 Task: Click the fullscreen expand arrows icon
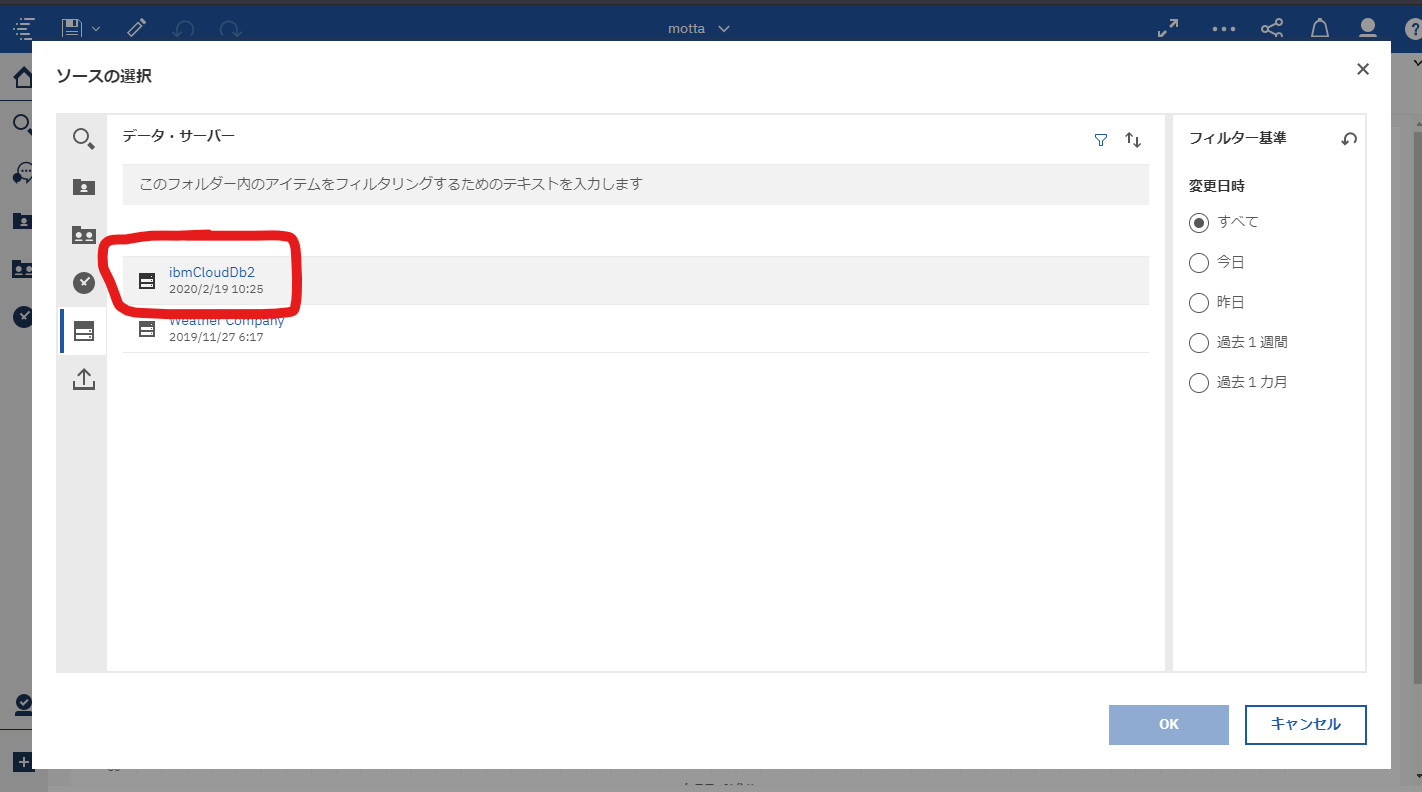(1168, 29)
